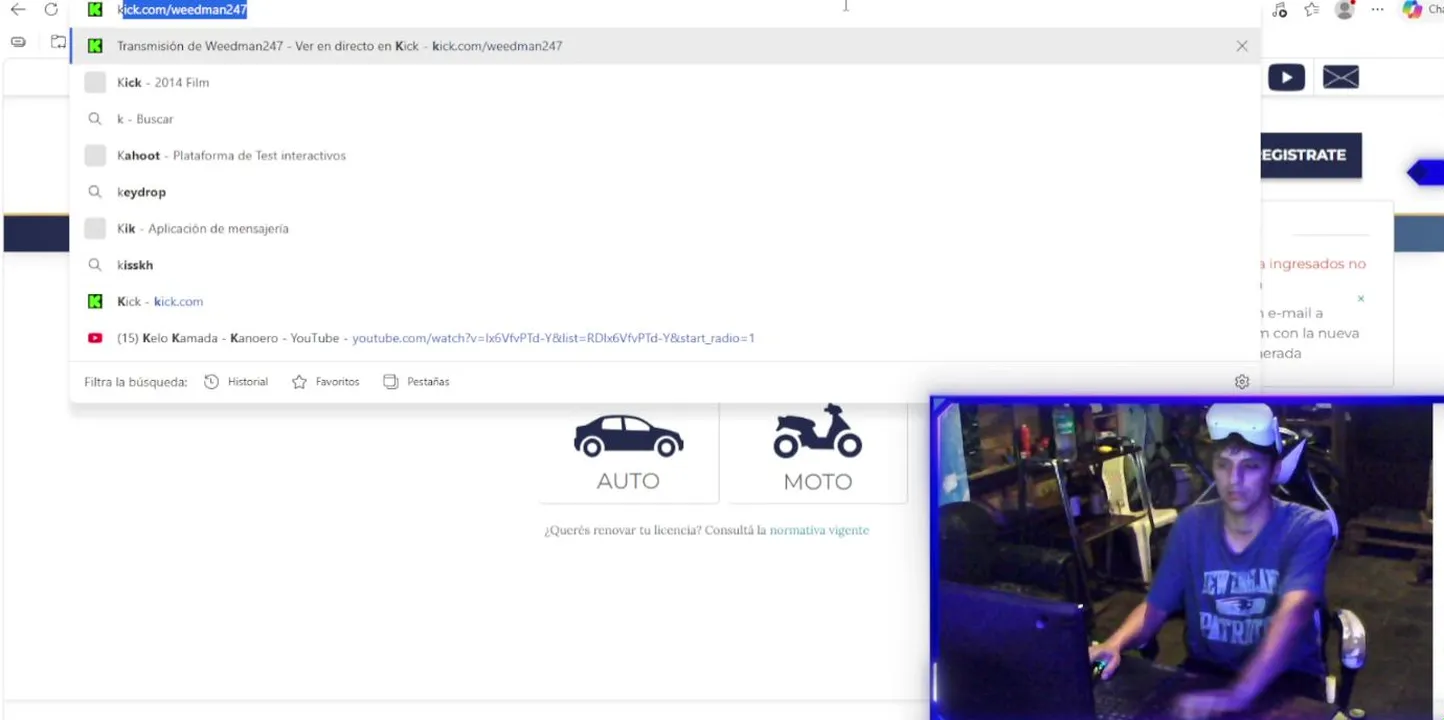Open suggestion settings gear icon
Image resolution: width=1444 pixels, height=720 pixels.
(1242, 382)
